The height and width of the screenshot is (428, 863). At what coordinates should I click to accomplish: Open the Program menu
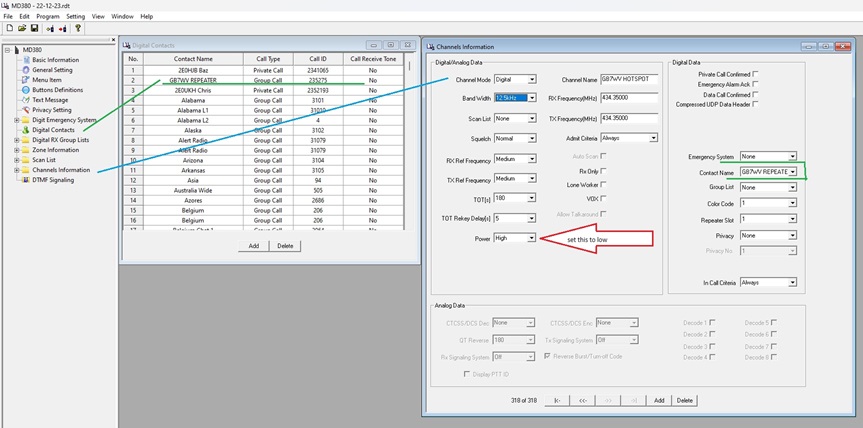[47, 17]
